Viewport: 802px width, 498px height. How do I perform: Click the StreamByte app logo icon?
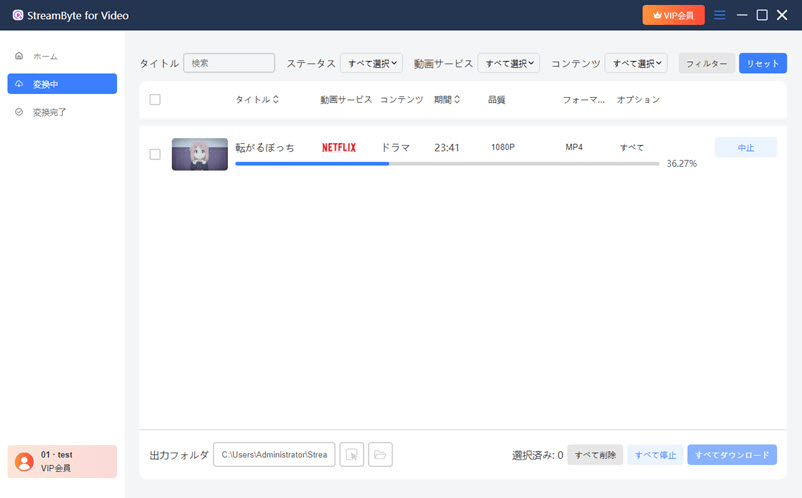coord(18,15)
